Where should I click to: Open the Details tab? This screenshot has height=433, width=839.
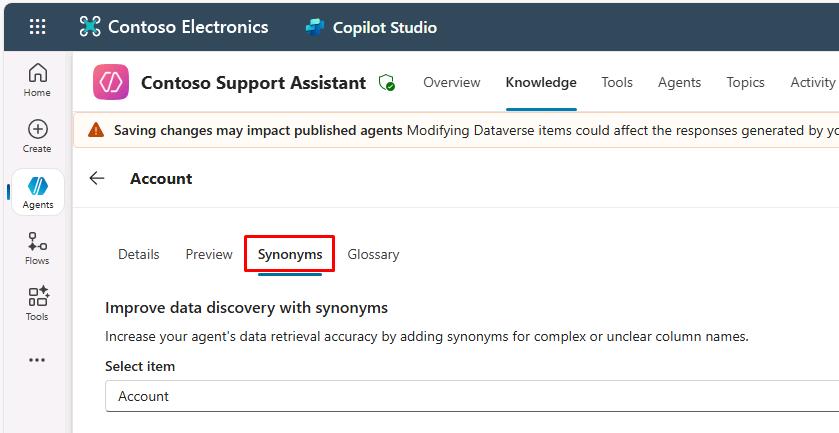[138, 254]
